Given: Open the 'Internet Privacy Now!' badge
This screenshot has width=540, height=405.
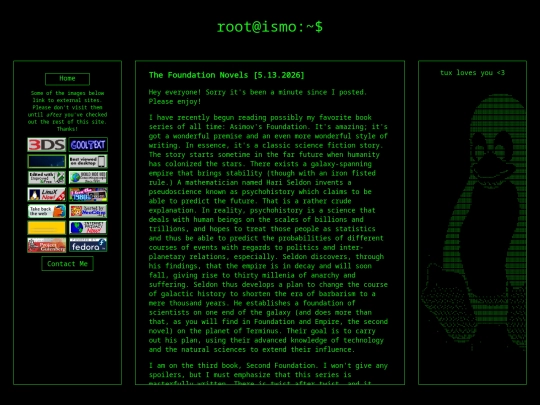Looking at the screenshot, I should click(88, 228).
